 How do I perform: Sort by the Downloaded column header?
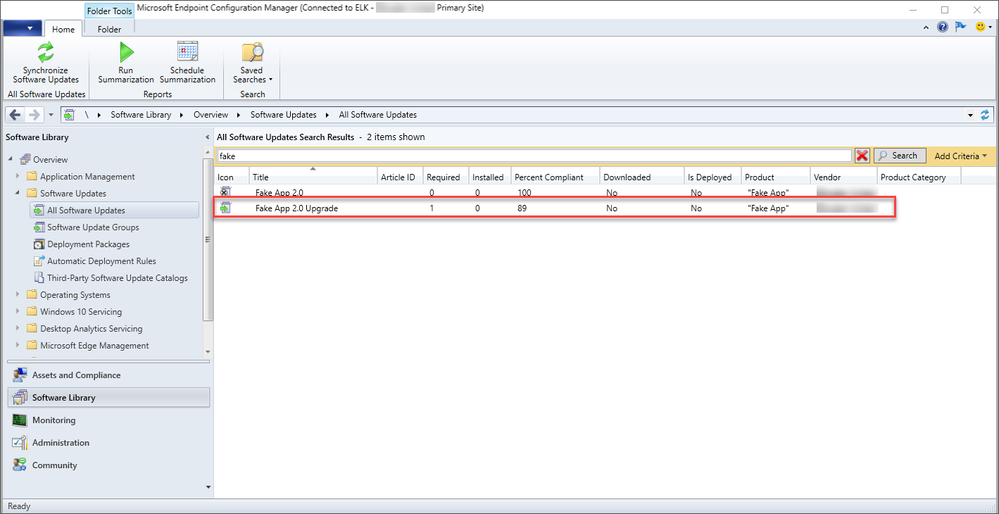coord(642,177)
